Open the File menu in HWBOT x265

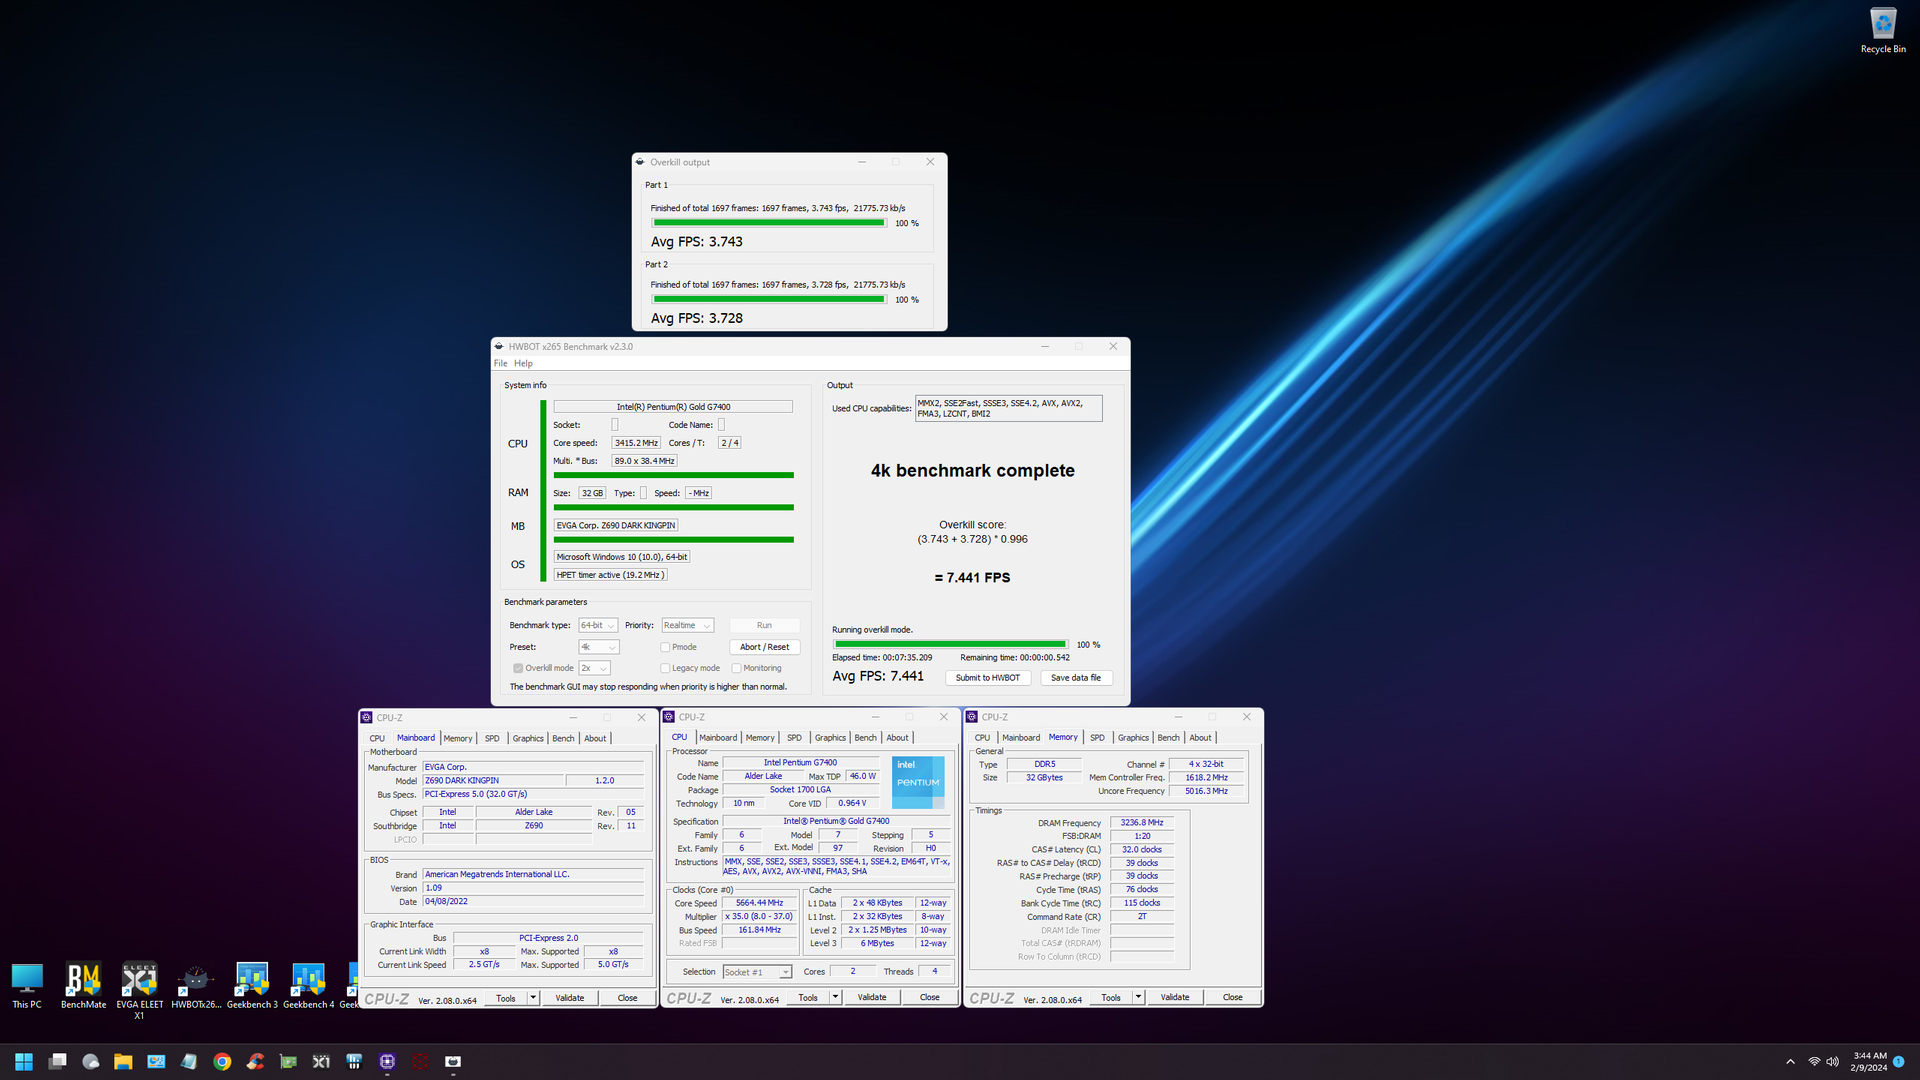(500, 363)
